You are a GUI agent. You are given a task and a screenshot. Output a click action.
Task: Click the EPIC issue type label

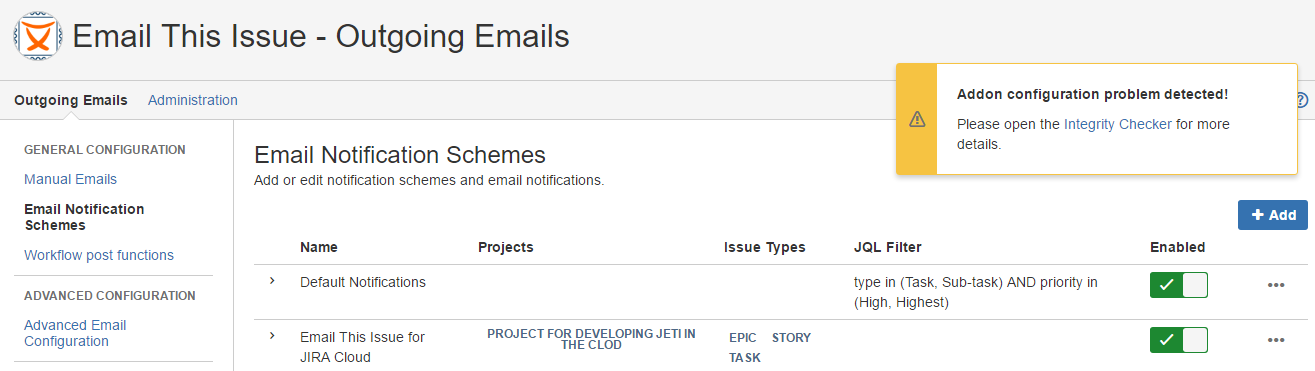(x=743, y=338)
